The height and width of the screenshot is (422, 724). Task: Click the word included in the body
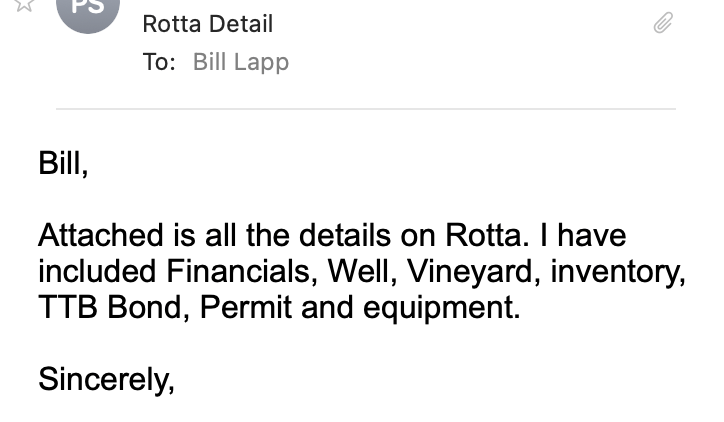pos(98,271)
